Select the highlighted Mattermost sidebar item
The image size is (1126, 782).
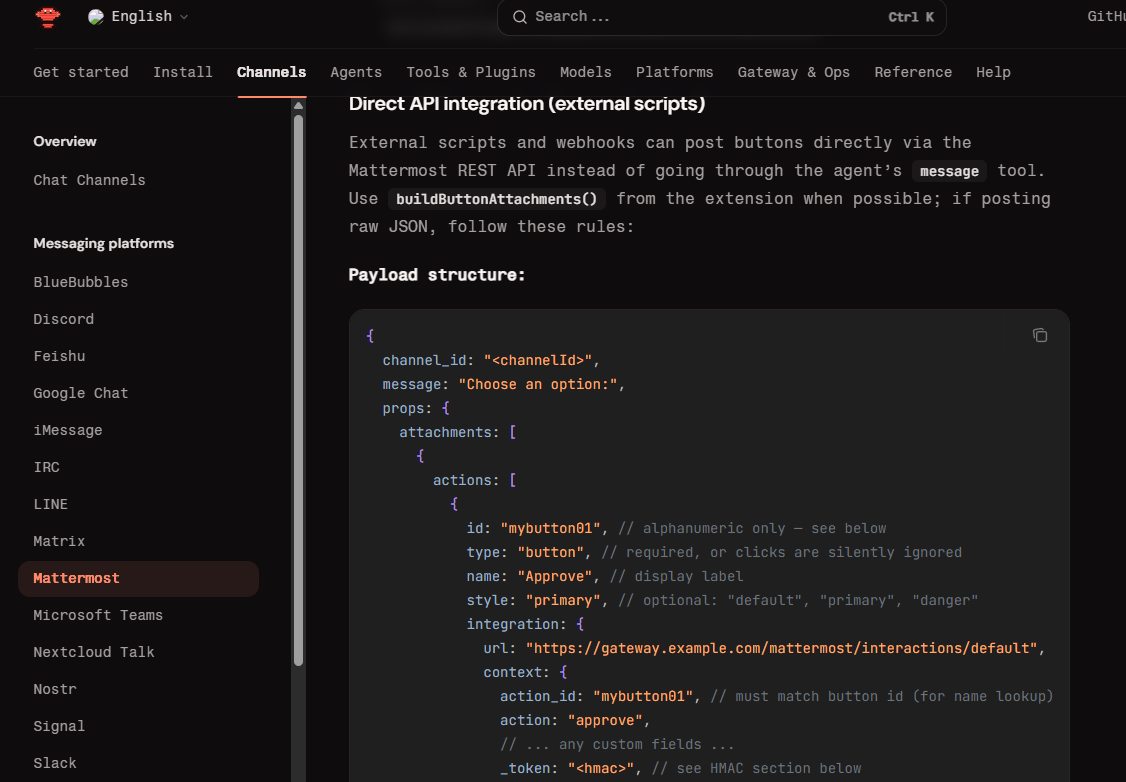139,579
